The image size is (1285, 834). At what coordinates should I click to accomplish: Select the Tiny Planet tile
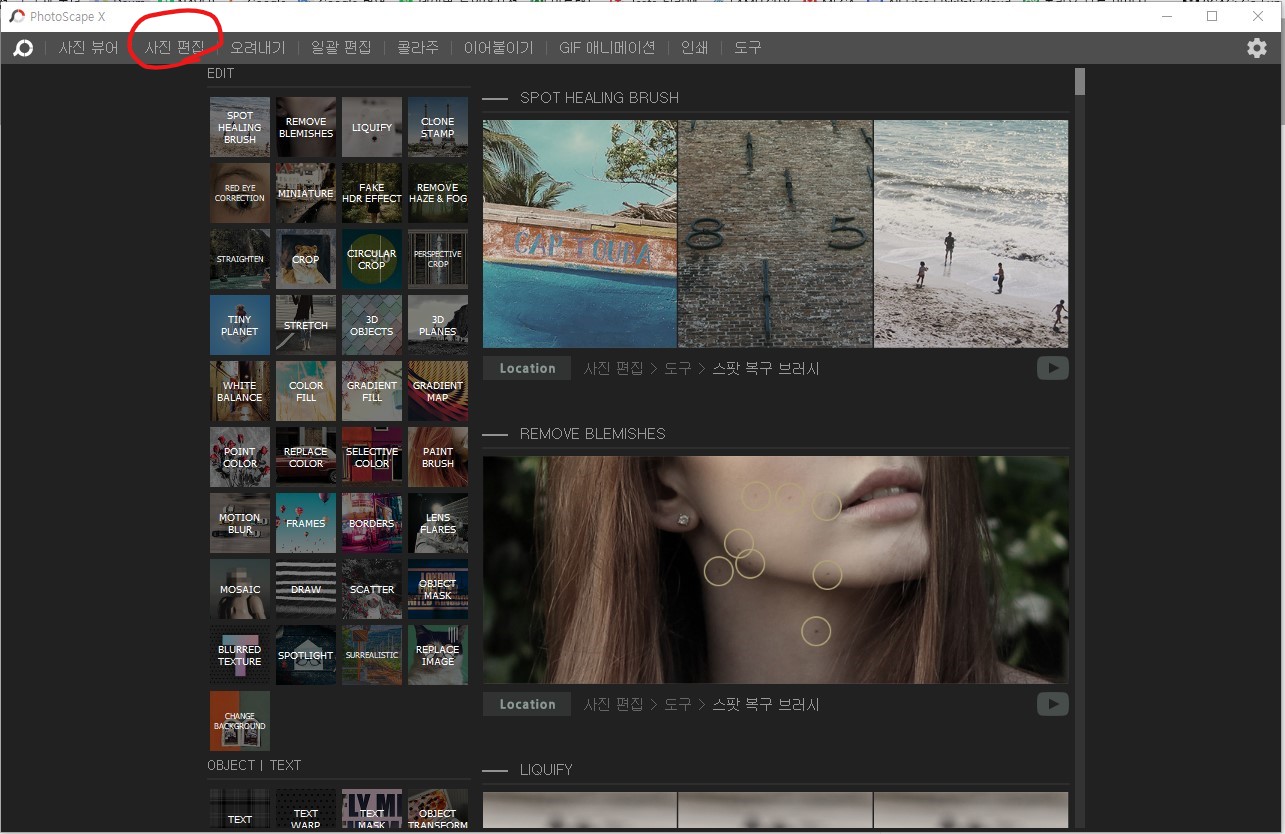(240, 325)
